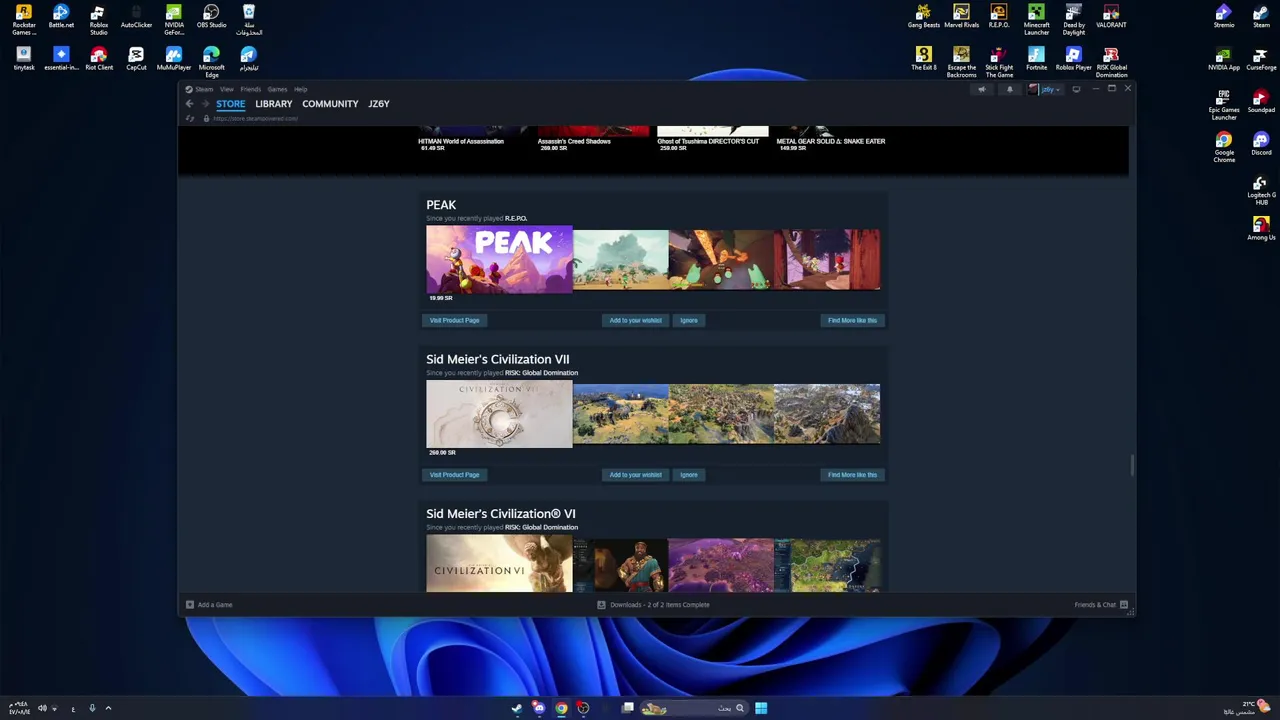
Task: Open Assassin's Creed Shadows game card
Action: point(593,138)
